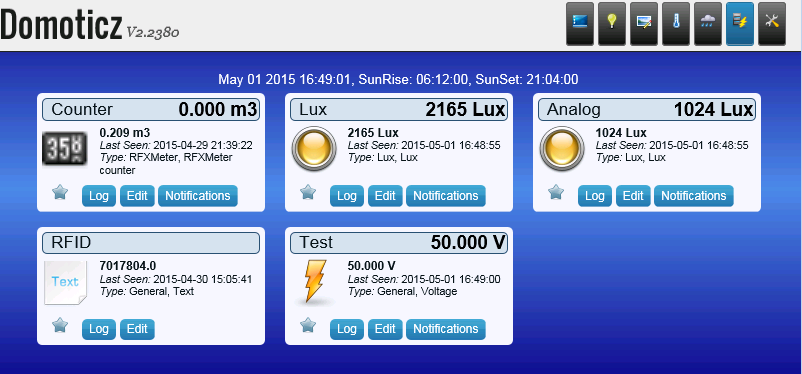
Task: Open the light bulb Switches page
Action: point(612,24)
